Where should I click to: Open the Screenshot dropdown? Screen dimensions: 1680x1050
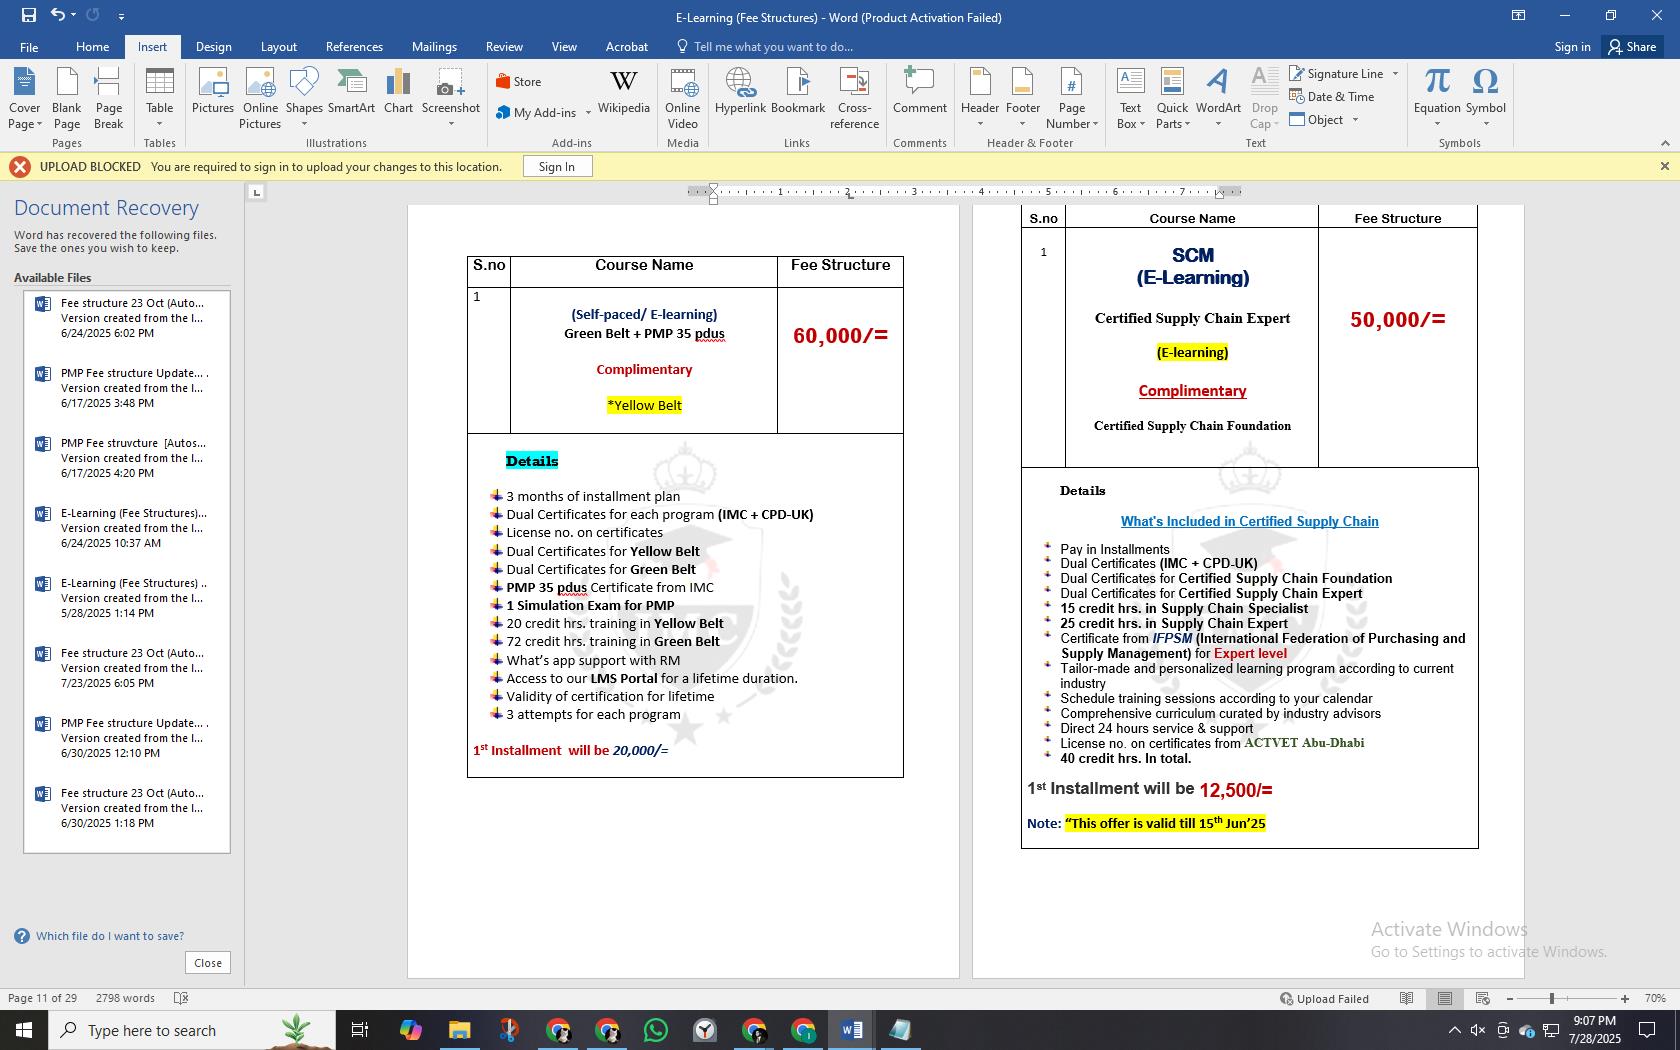451,115
